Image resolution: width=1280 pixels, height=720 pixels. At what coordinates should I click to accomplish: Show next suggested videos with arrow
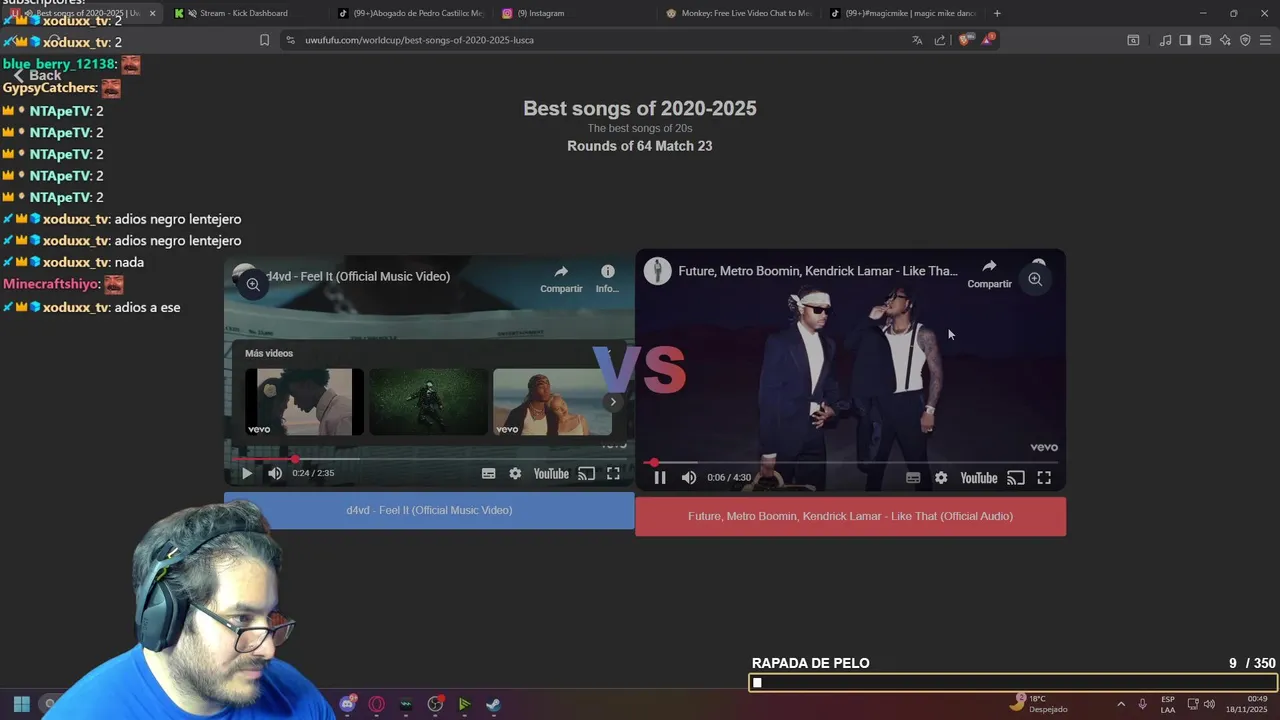(x=613, y=402)
